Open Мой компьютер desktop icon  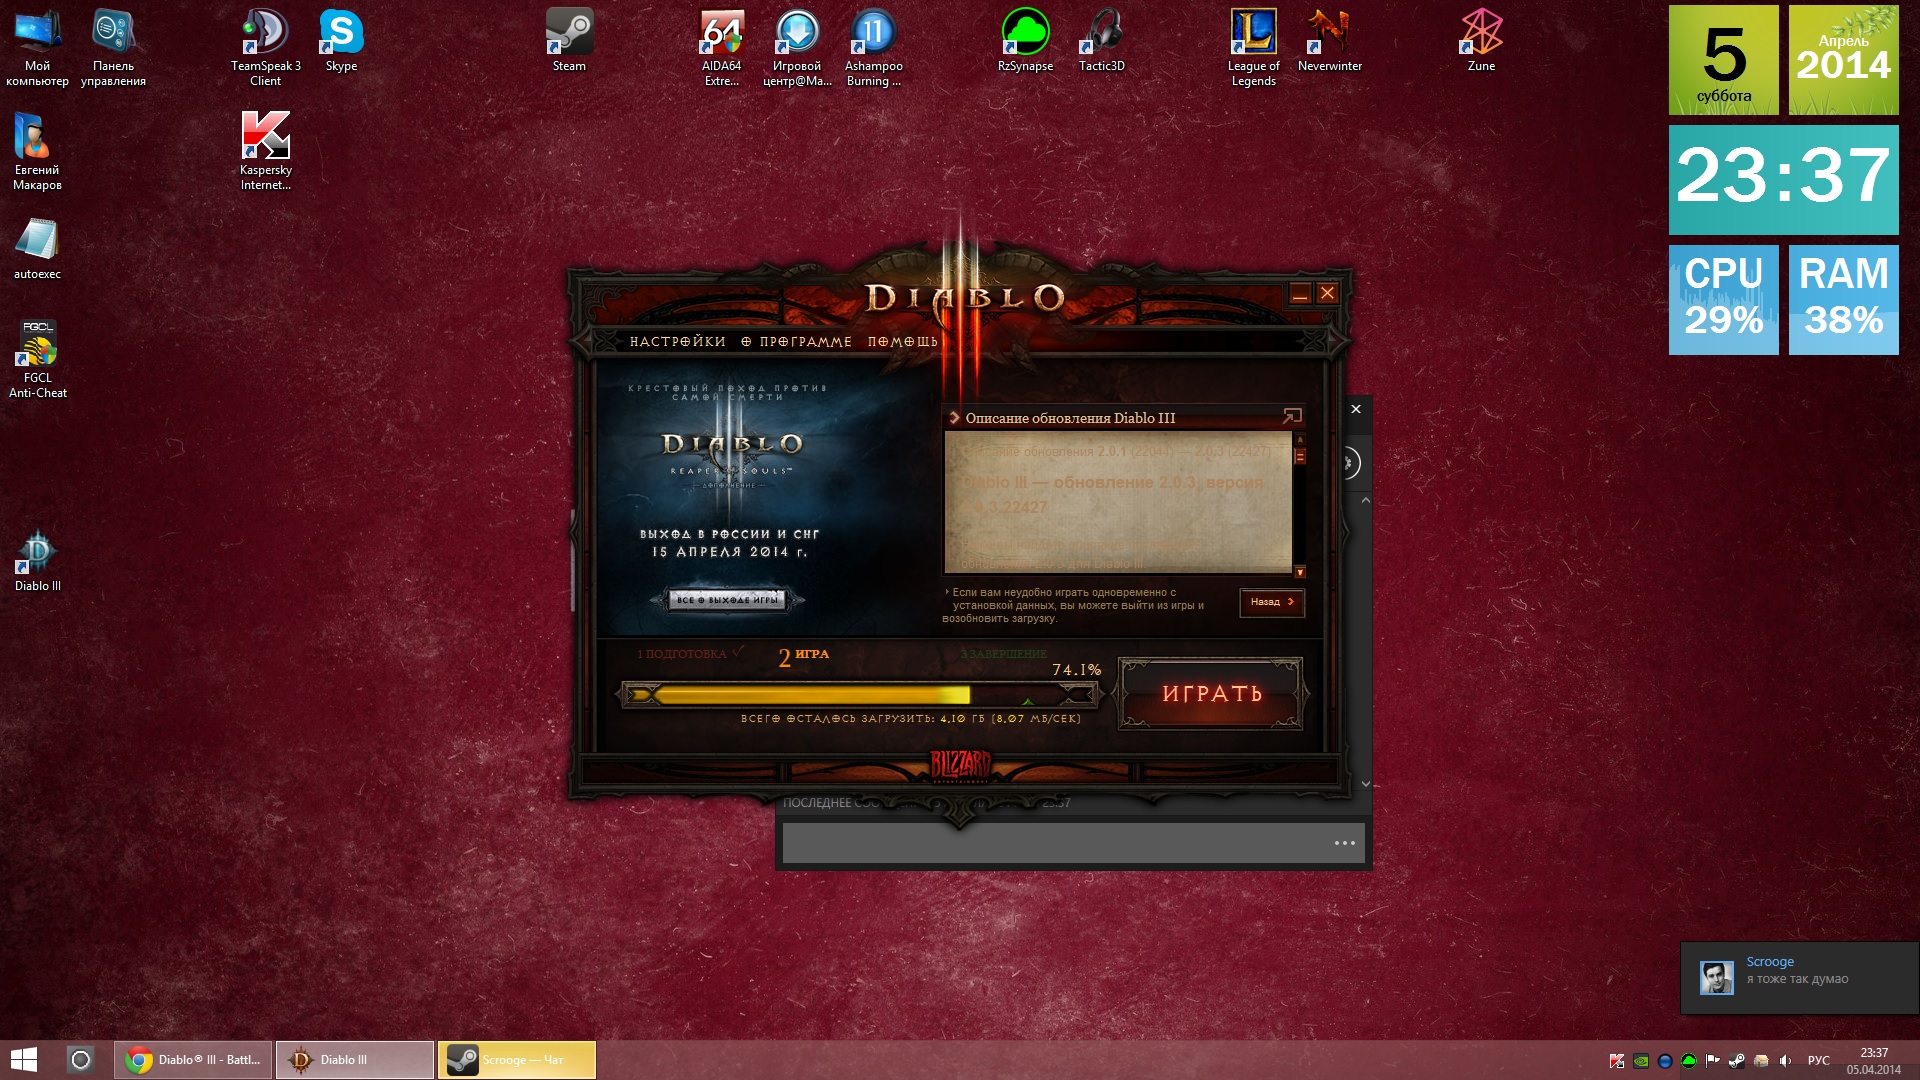[x=37, y=47]
